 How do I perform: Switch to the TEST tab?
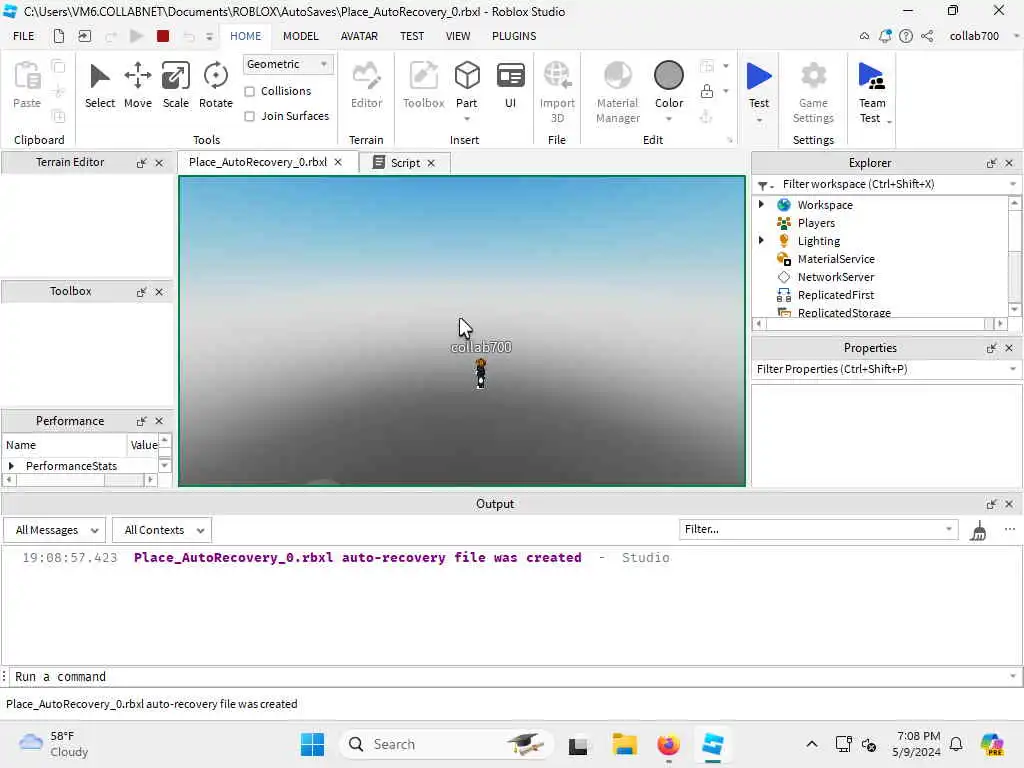pyautogui.click(x=412, y=36)
